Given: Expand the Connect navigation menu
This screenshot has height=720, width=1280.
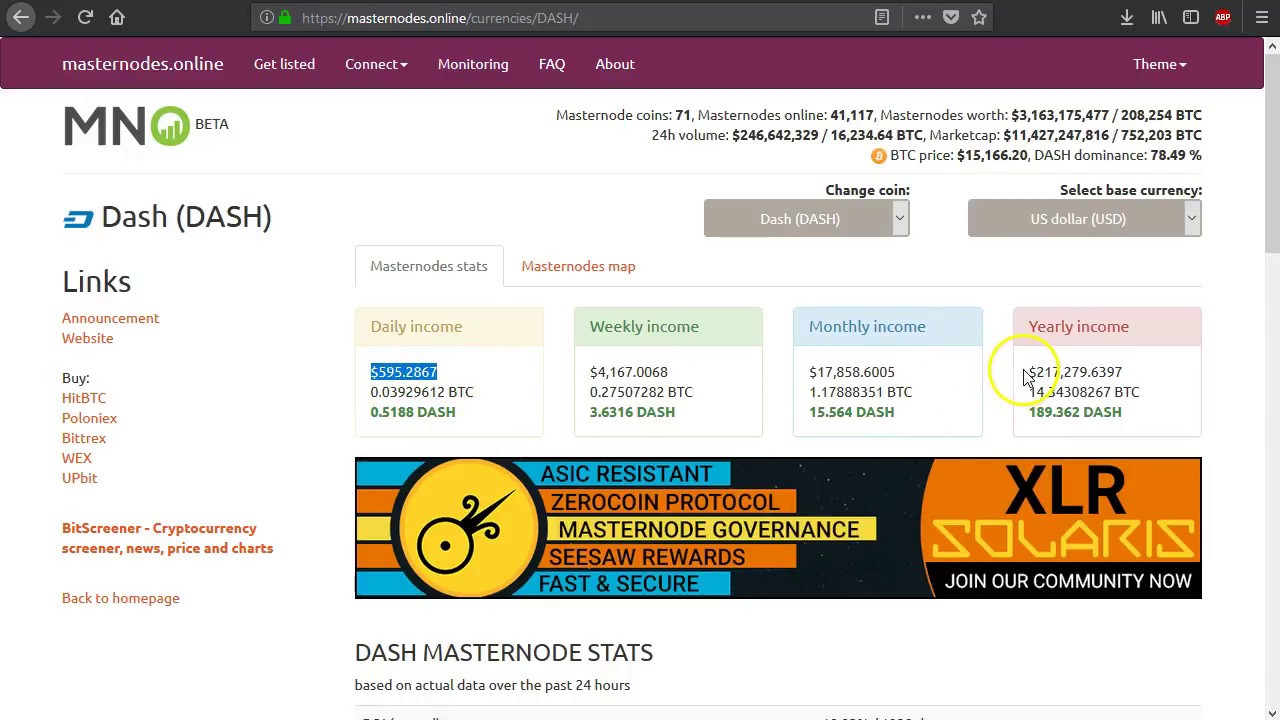Looking at the screenshot, I should tap(376, 64).
